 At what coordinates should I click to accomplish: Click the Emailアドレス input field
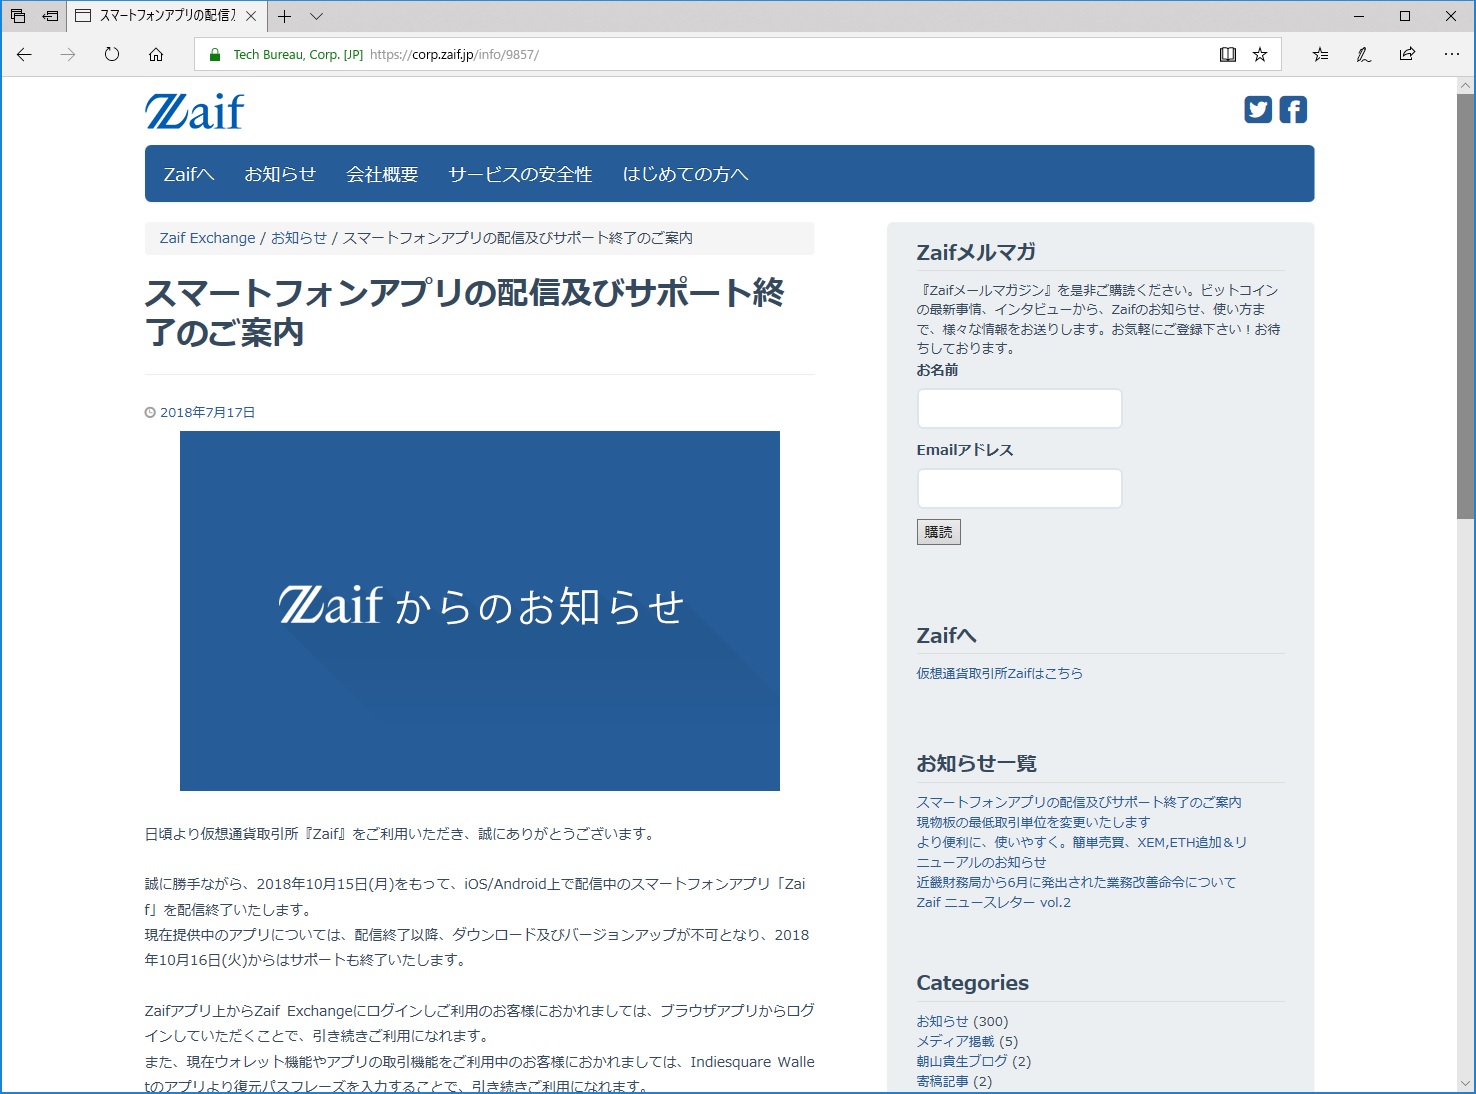point(1020,488)
